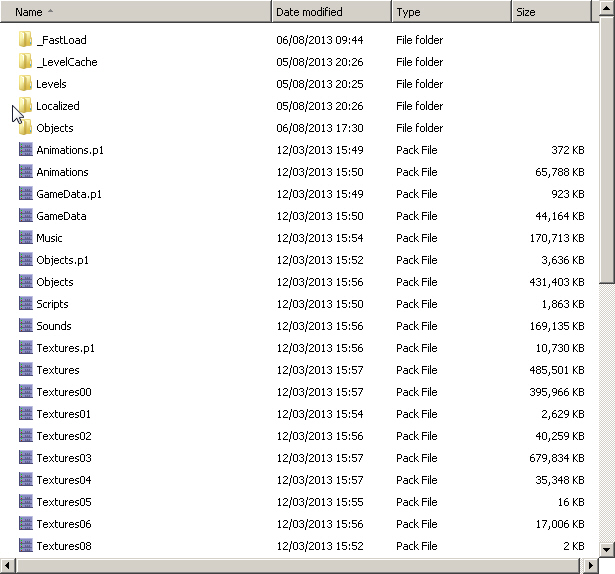Viewport: 615px width, 574px height.
Task: Select the Textures00 file name
Action: point(64,392)
